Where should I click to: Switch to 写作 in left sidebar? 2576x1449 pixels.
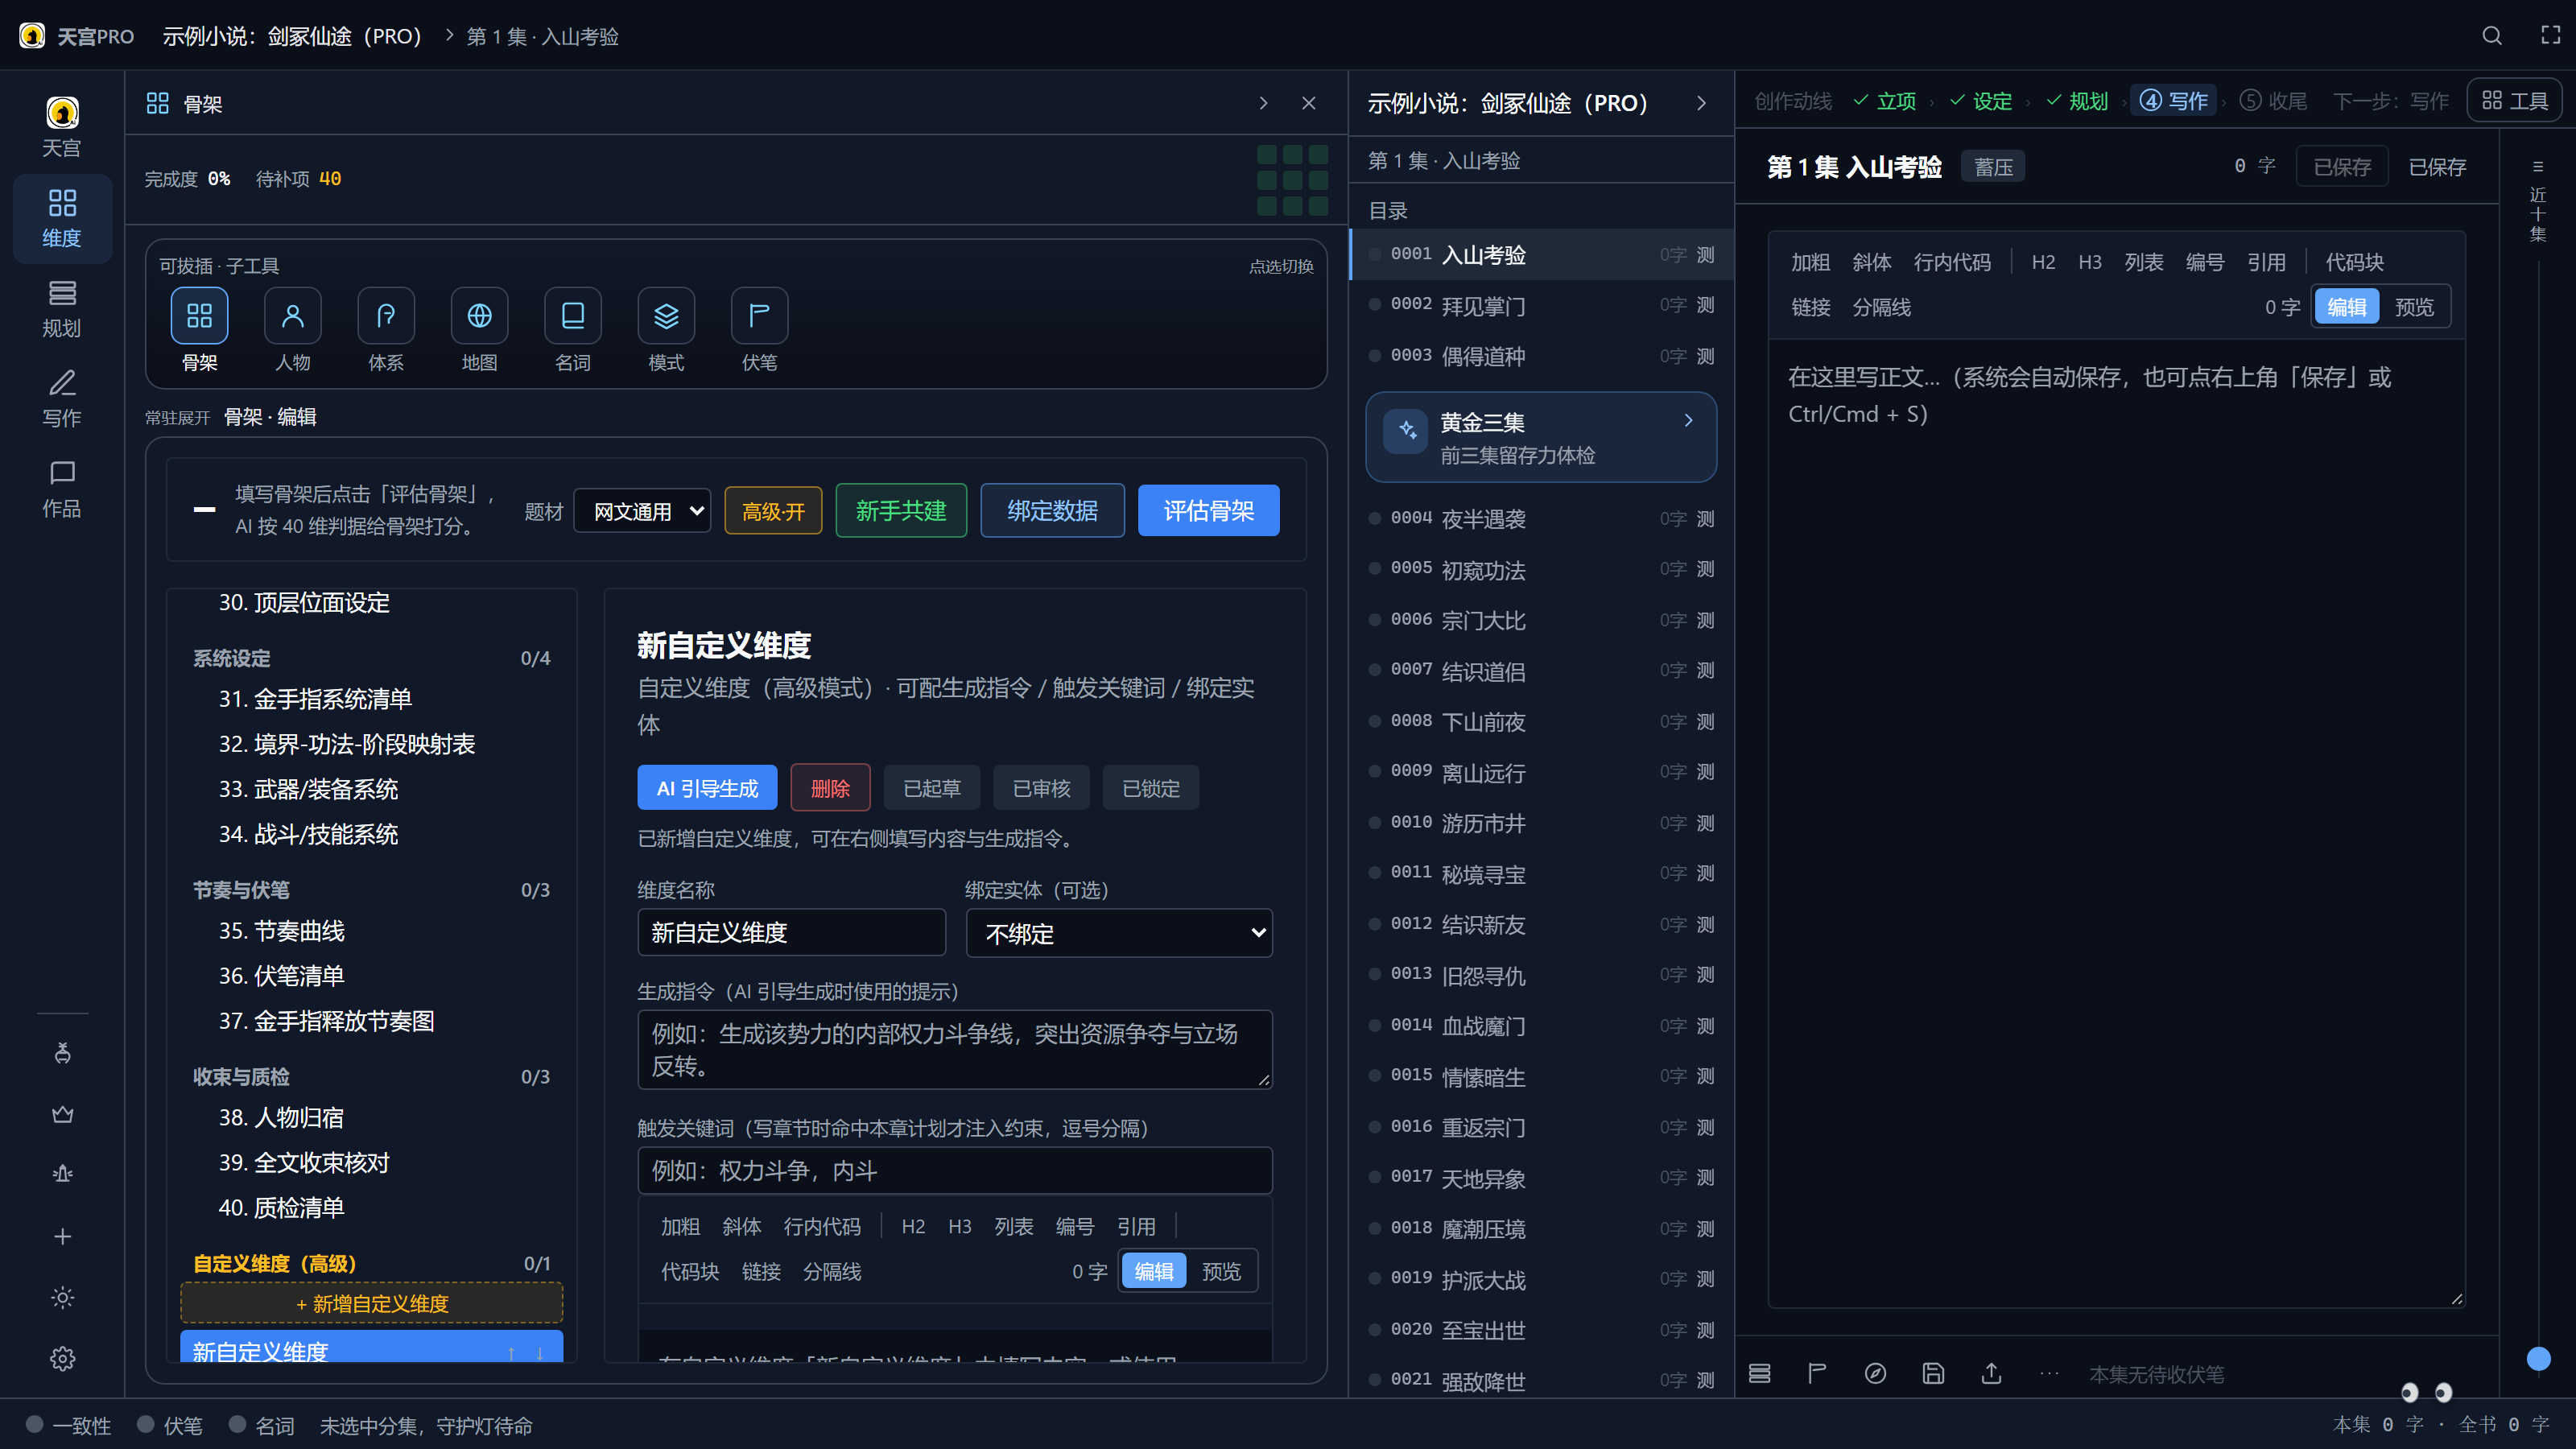[x=62, y=399]
